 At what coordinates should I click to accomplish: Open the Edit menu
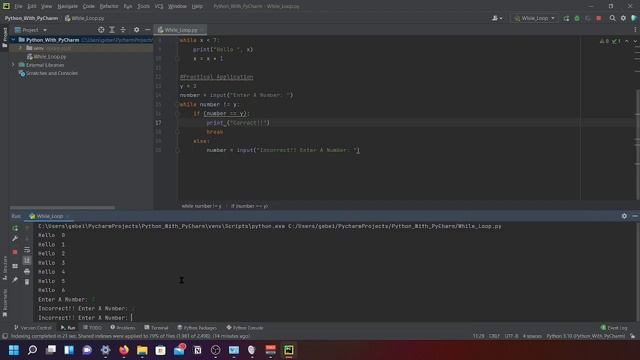pyautogui.click(x=32, y=7)
